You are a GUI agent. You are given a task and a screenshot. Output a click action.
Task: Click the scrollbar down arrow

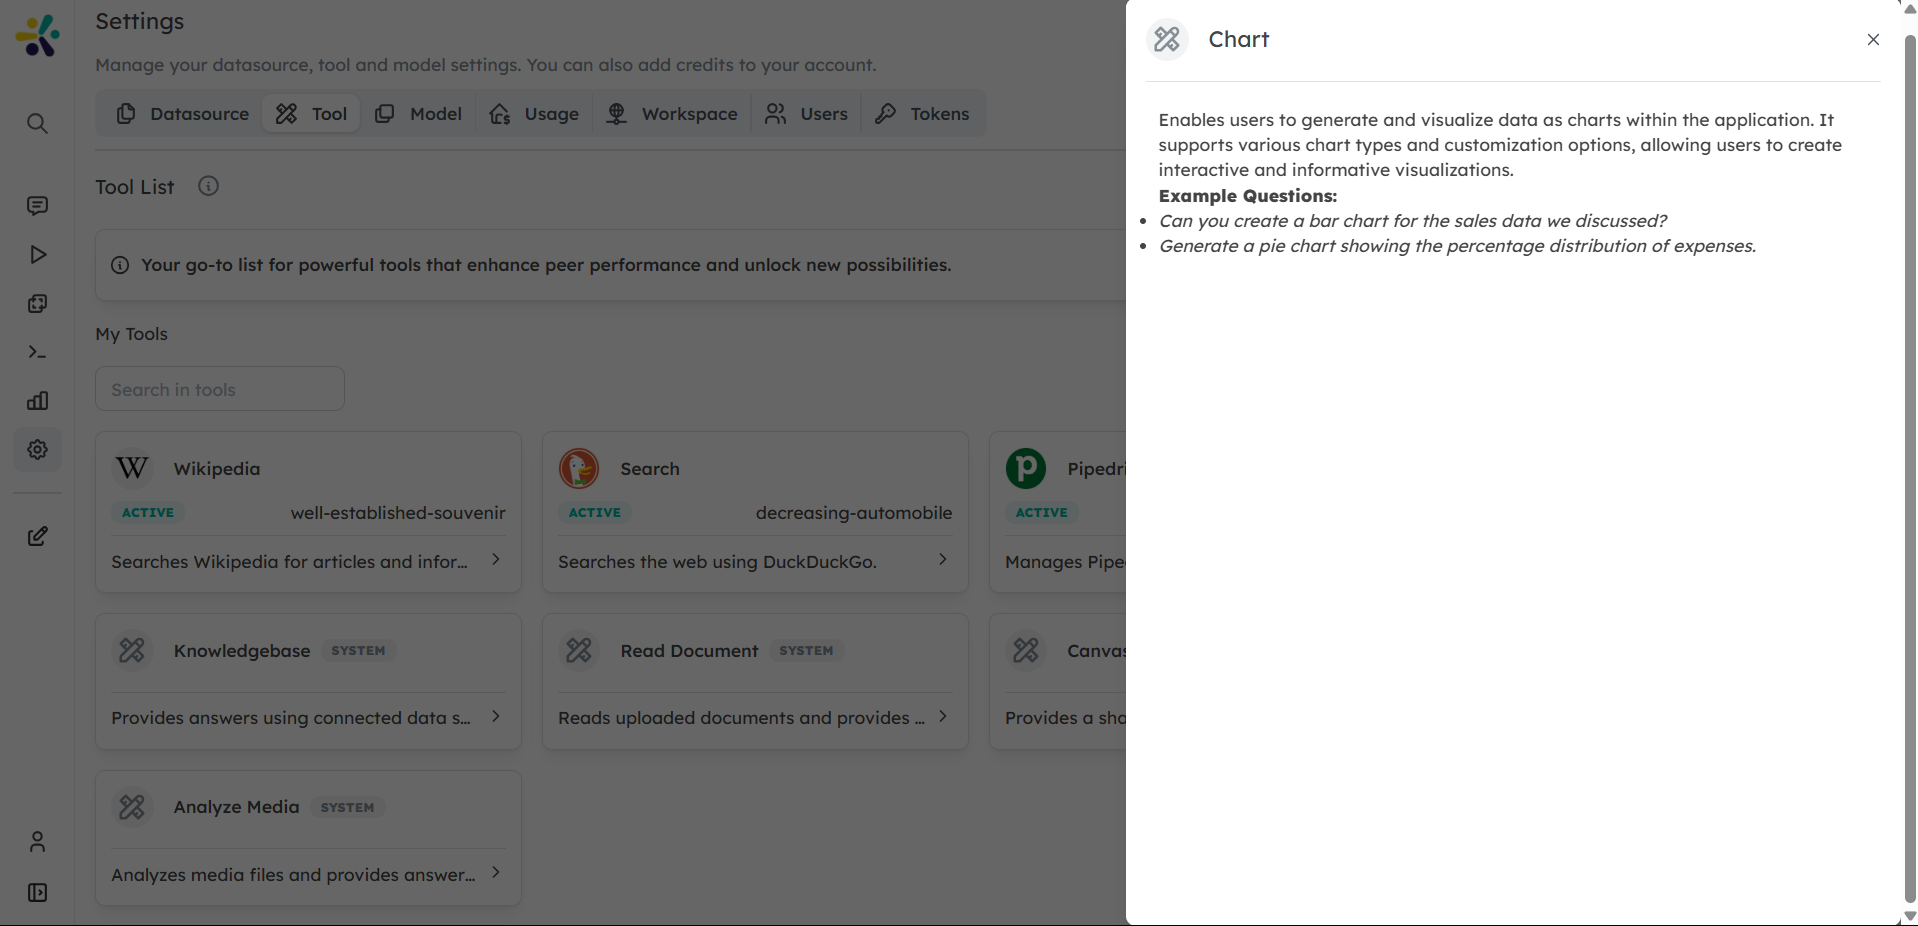(x=1909, y=916)
